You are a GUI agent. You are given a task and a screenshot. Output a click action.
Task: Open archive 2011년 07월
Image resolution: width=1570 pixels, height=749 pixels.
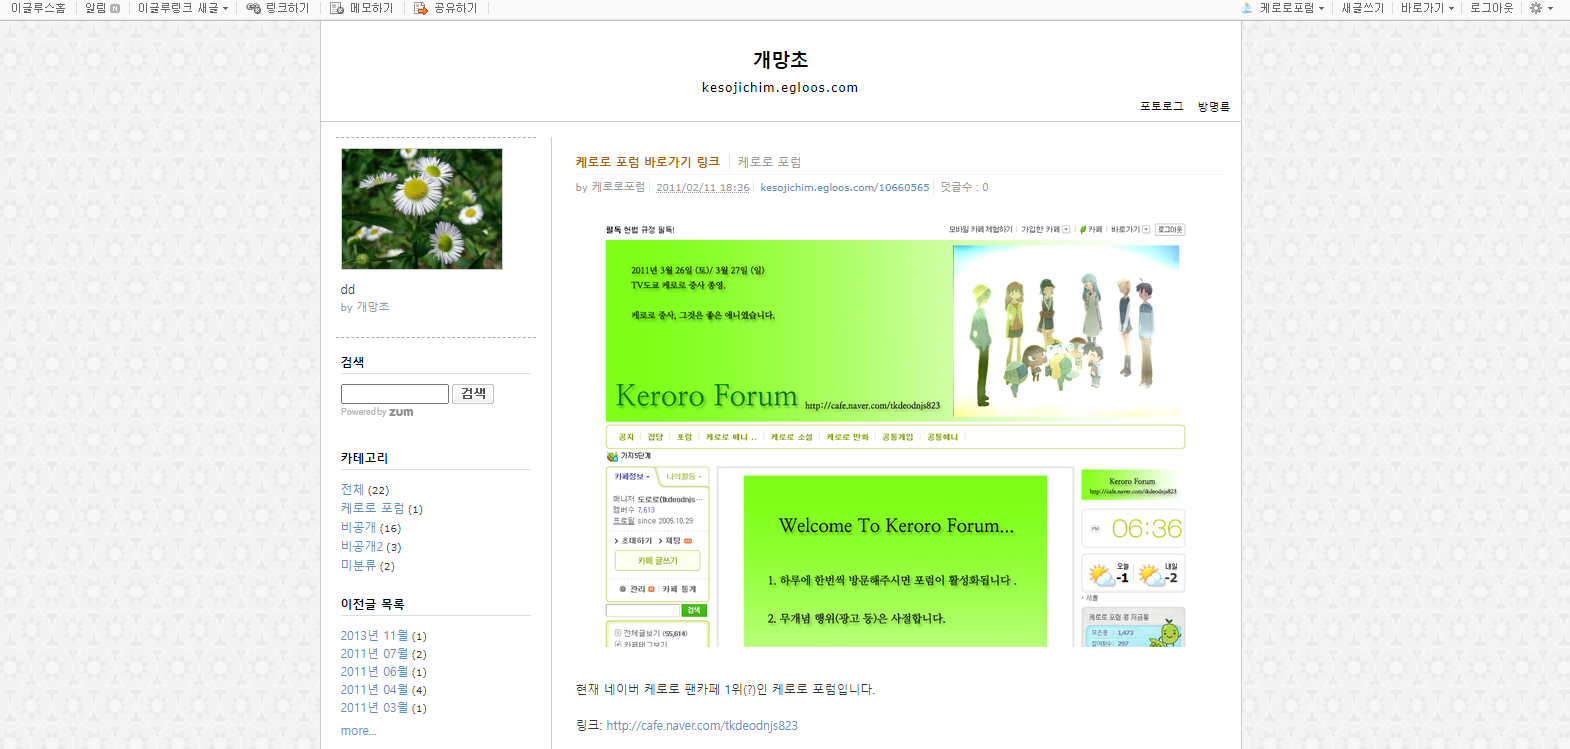374,654
